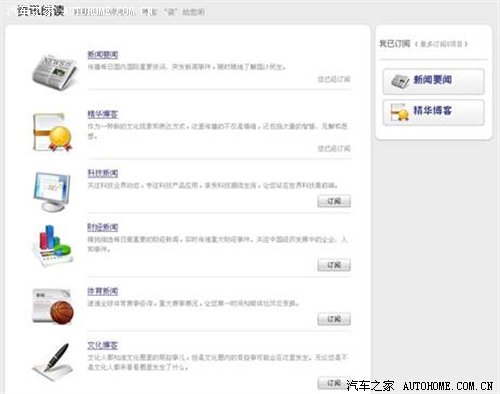Select 新闻要闻 in the 我已订阅 panel

pyautogui.click(x=433, y=81)
